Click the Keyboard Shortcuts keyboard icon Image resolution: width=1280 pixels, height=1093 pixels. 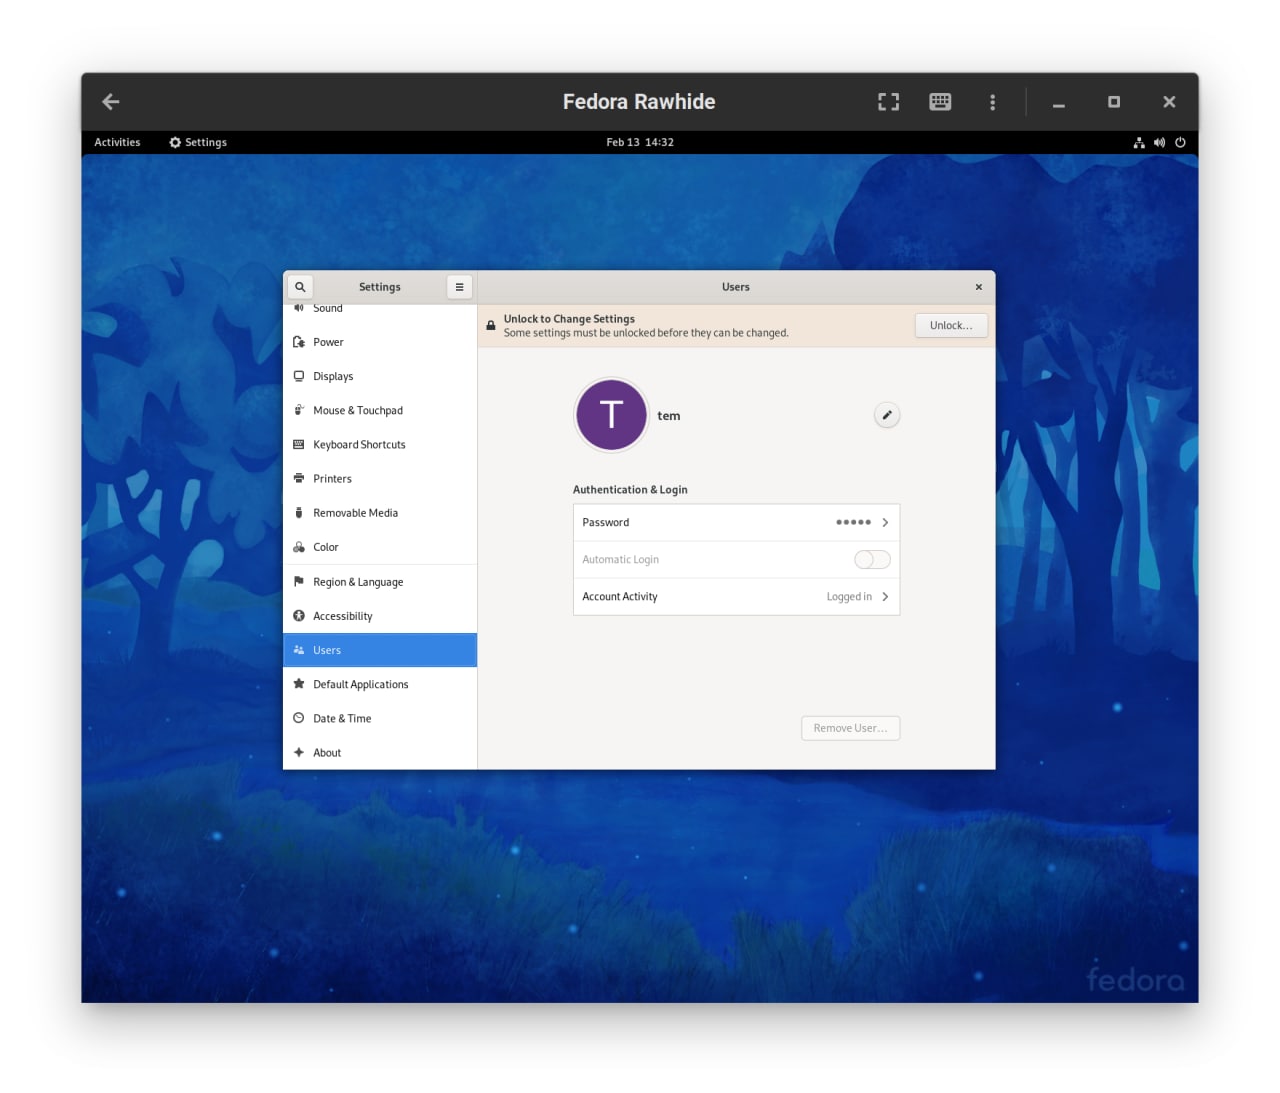(x=299, y=444)
